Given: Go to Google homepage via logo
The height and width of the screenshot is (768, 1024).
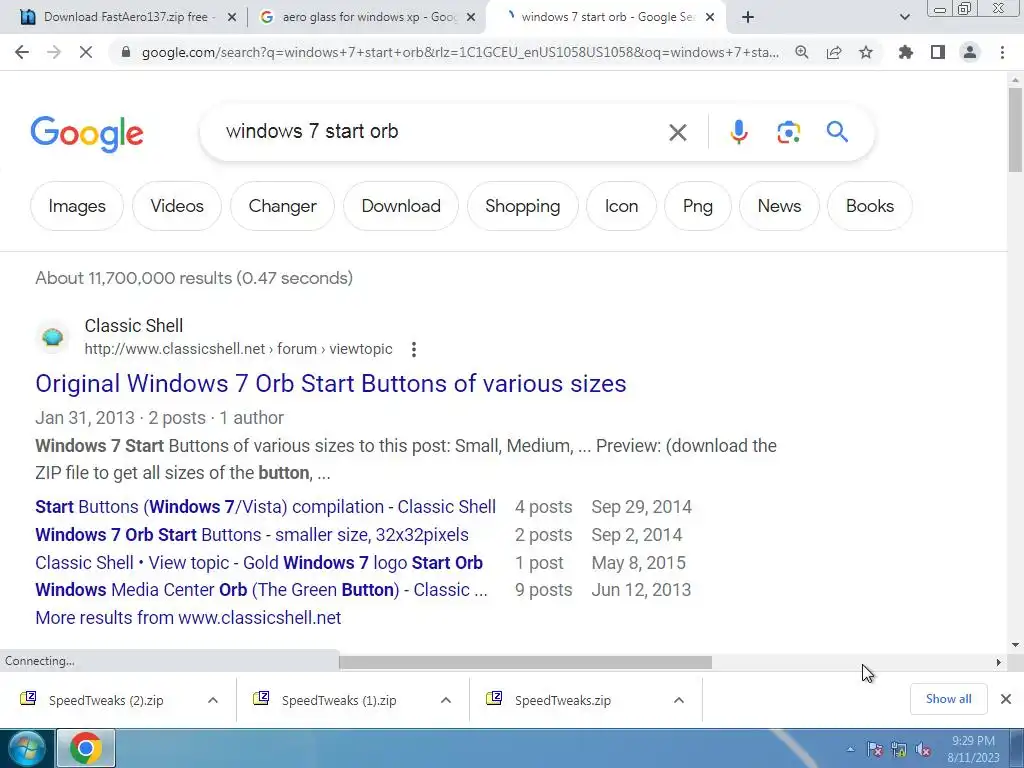Looking at the screenshot, I should pos(87,134).
